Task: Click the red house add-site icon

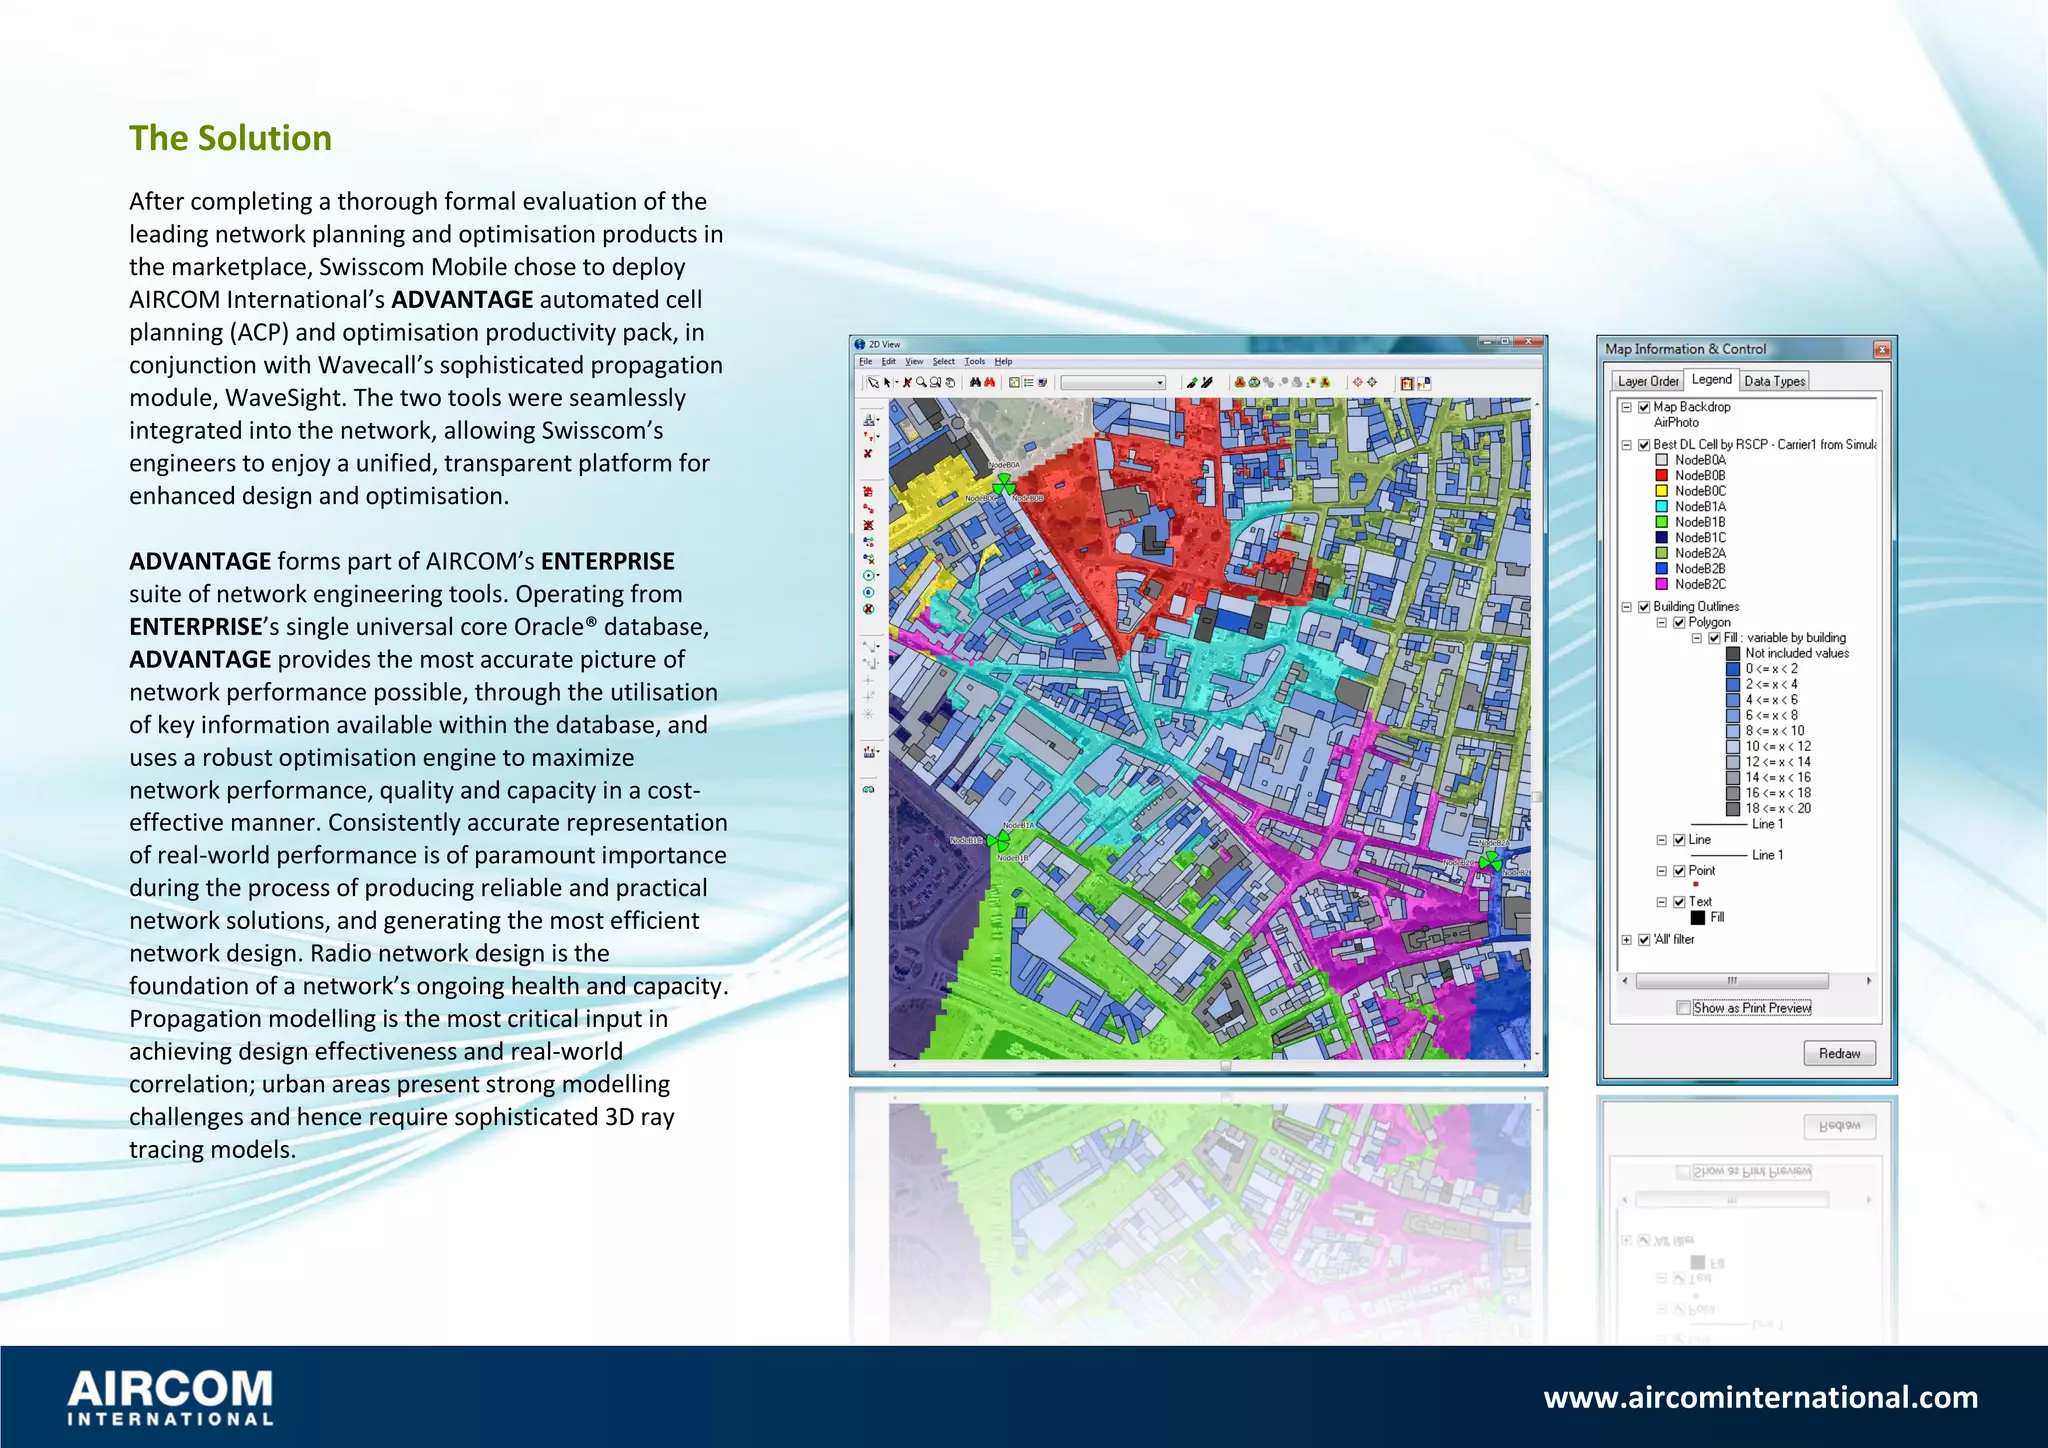Action: pos(868,492)
